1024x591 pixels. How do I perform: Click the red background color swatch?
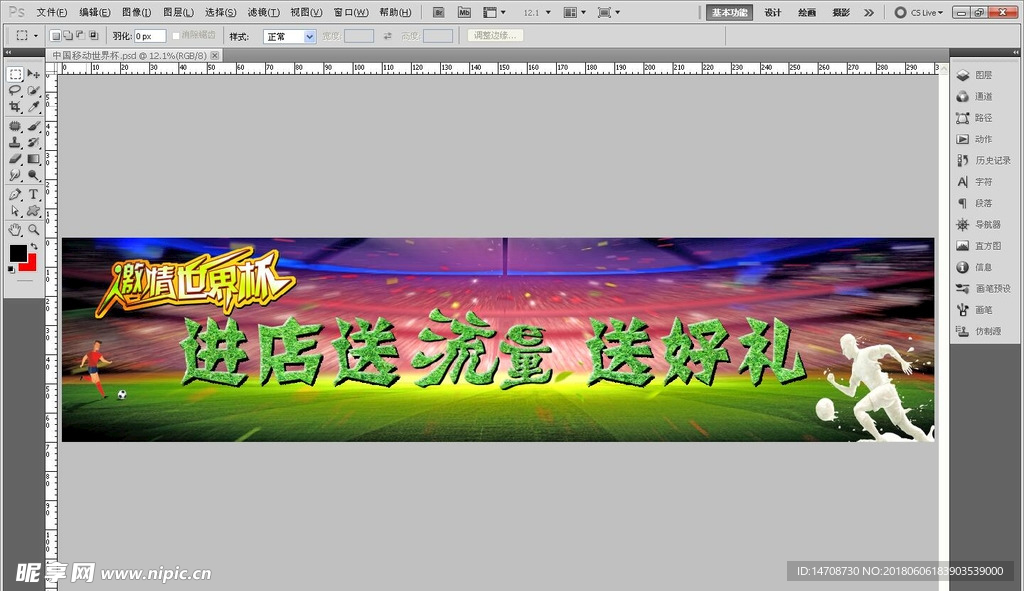coord(31,264)
